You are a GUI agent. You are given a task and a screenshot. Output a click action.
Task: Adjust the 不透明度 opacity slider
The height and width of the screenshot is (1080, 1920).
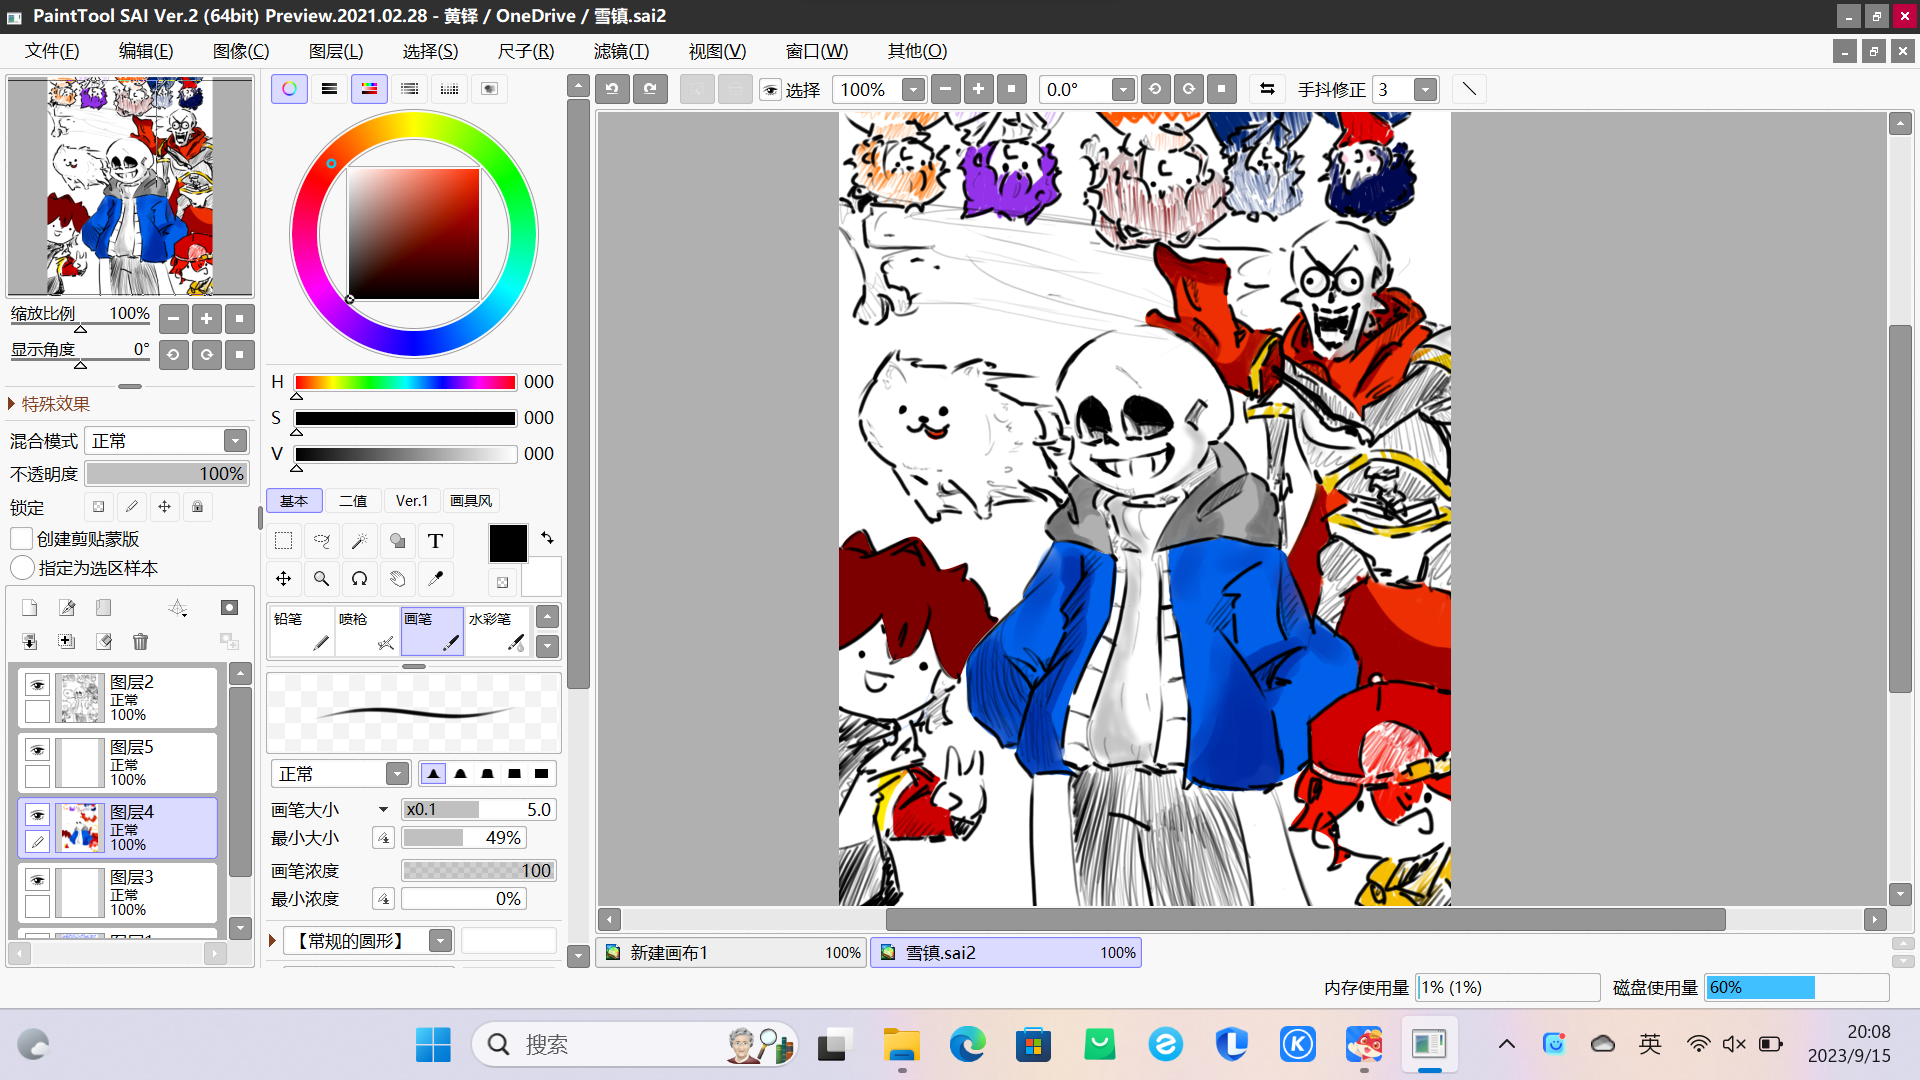(167, 473)
